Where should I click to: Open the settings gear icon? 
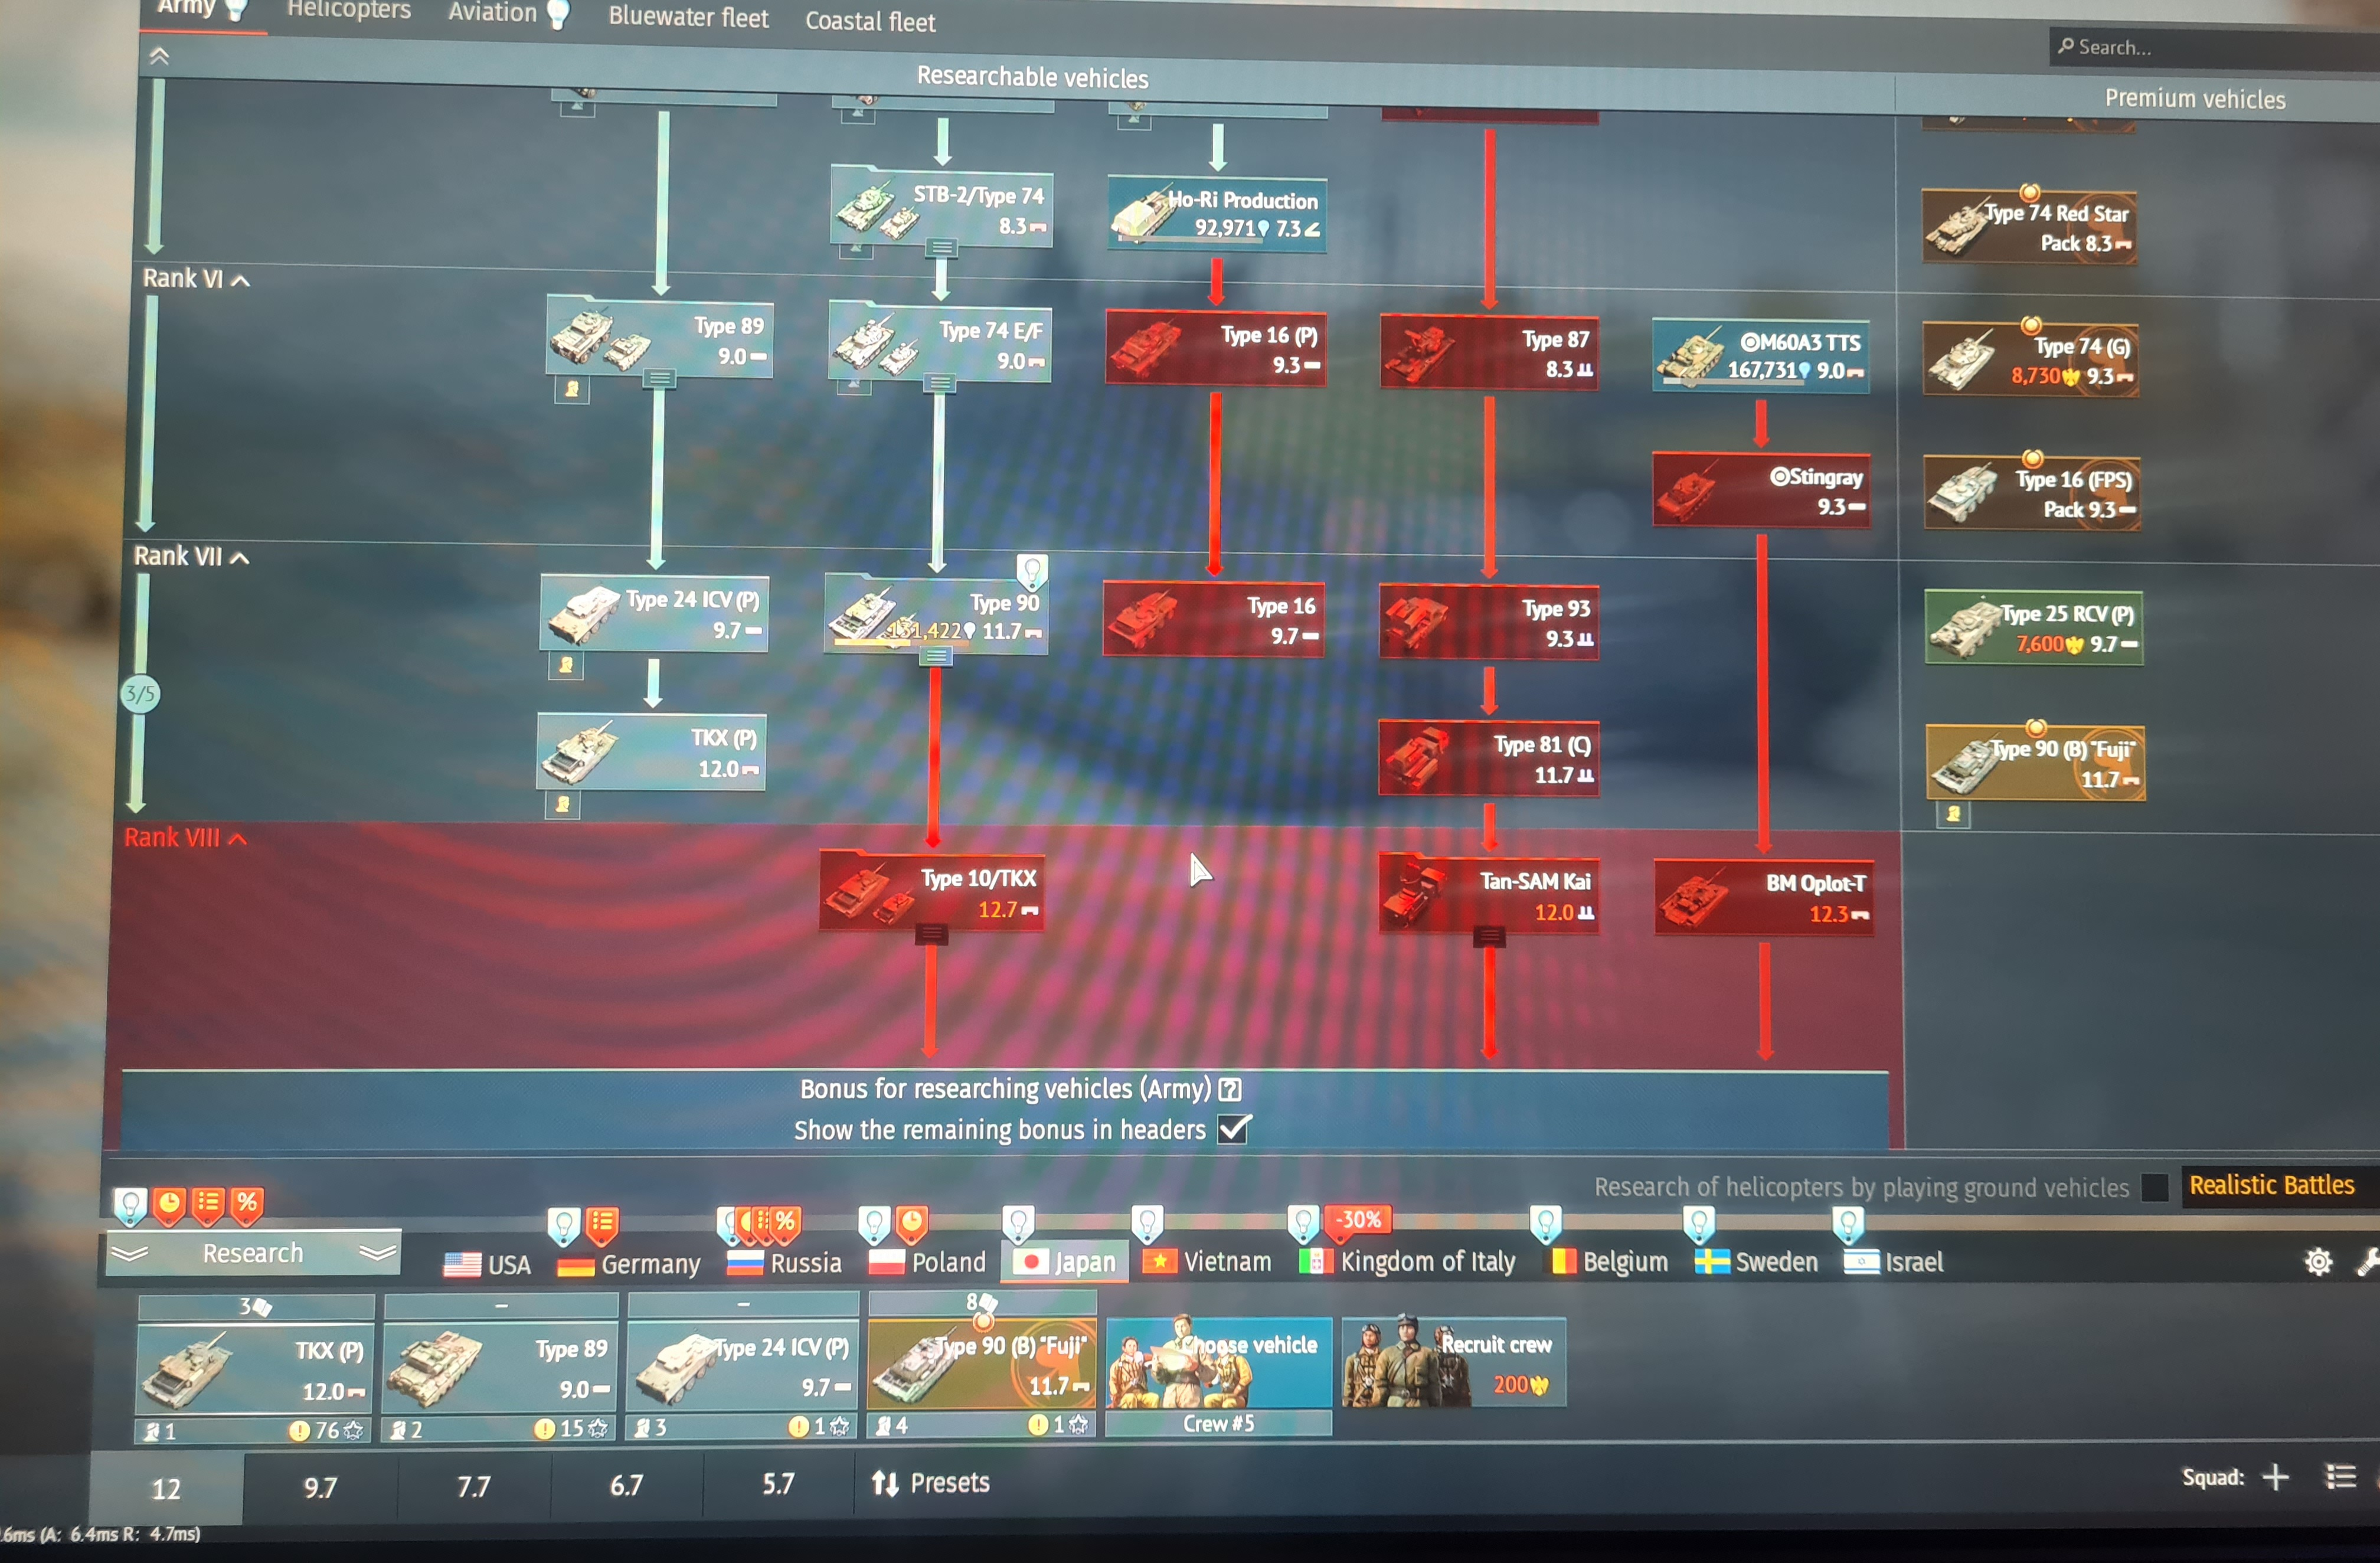pos(2318,1262)
